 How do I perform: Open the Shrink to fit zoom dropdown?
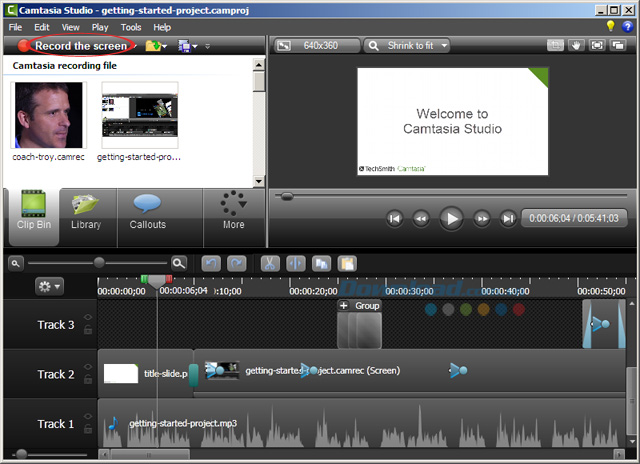tap(407, 46)
